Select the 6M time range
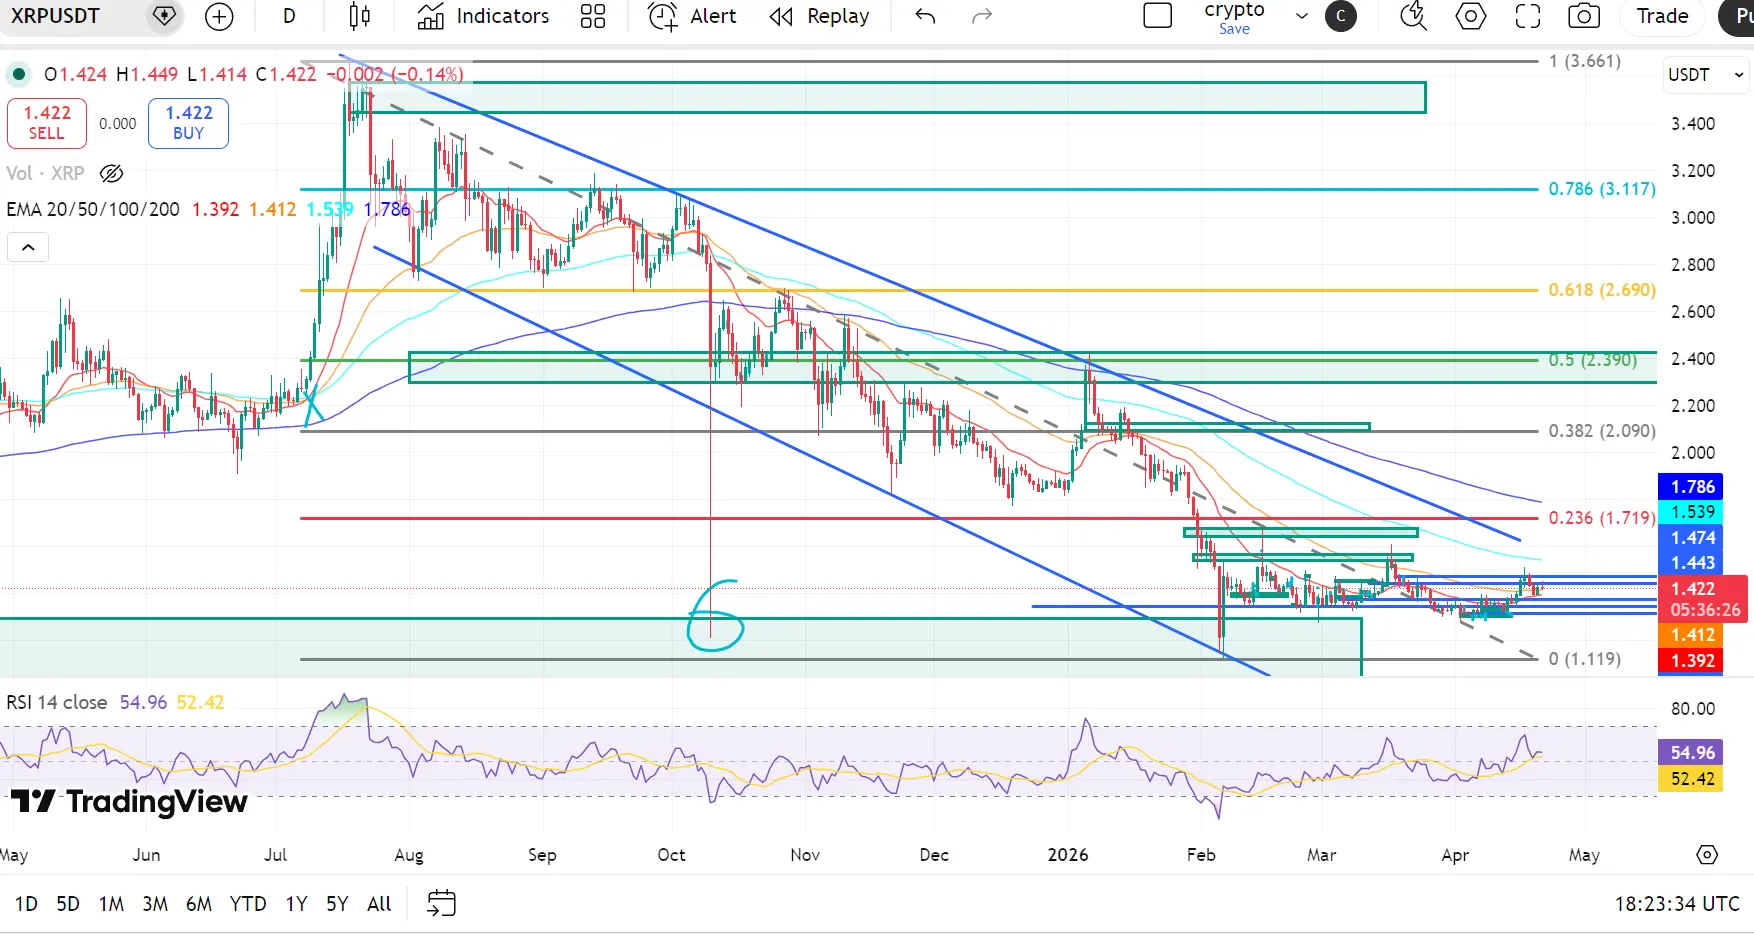1754x934 pixels. click(199, 904)
